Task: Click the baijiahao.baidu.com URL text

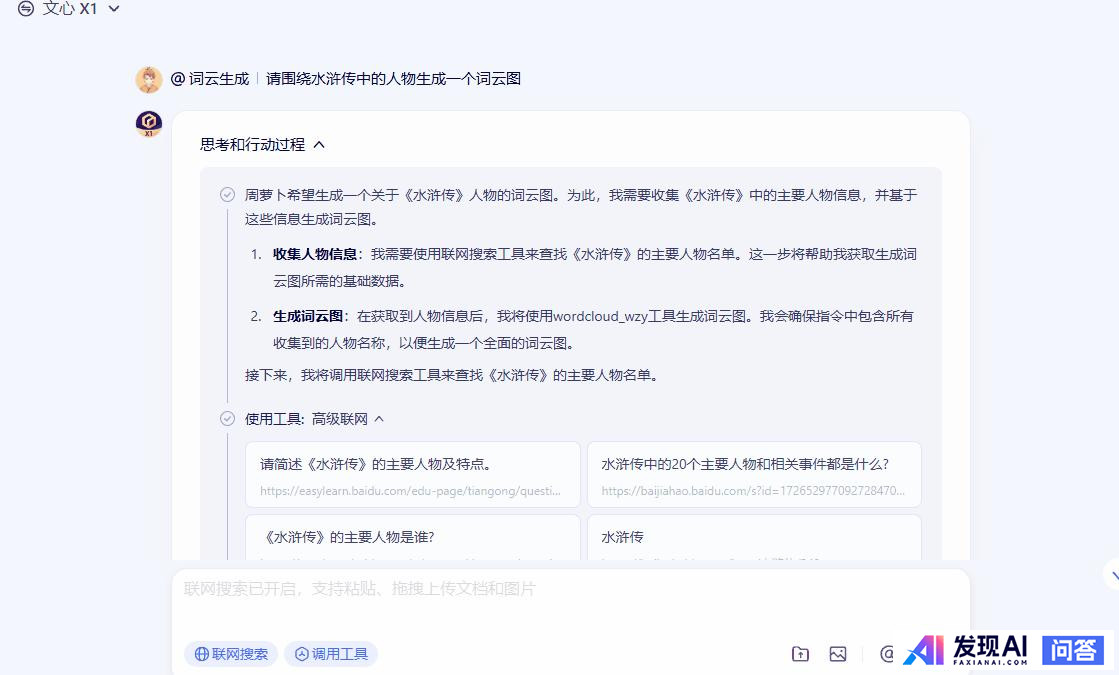Action: pyautogui.click(x=753, y=491)
